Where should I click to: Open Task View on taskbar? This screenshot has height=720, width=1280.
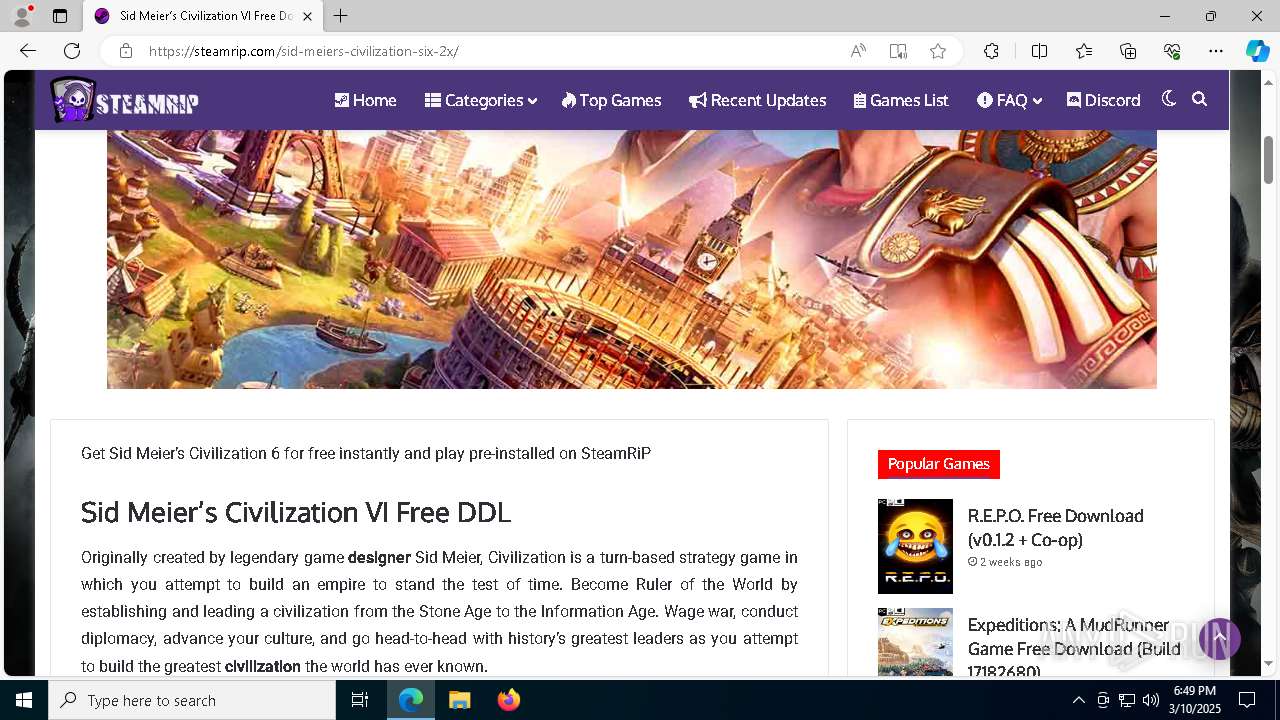(360, 700)
